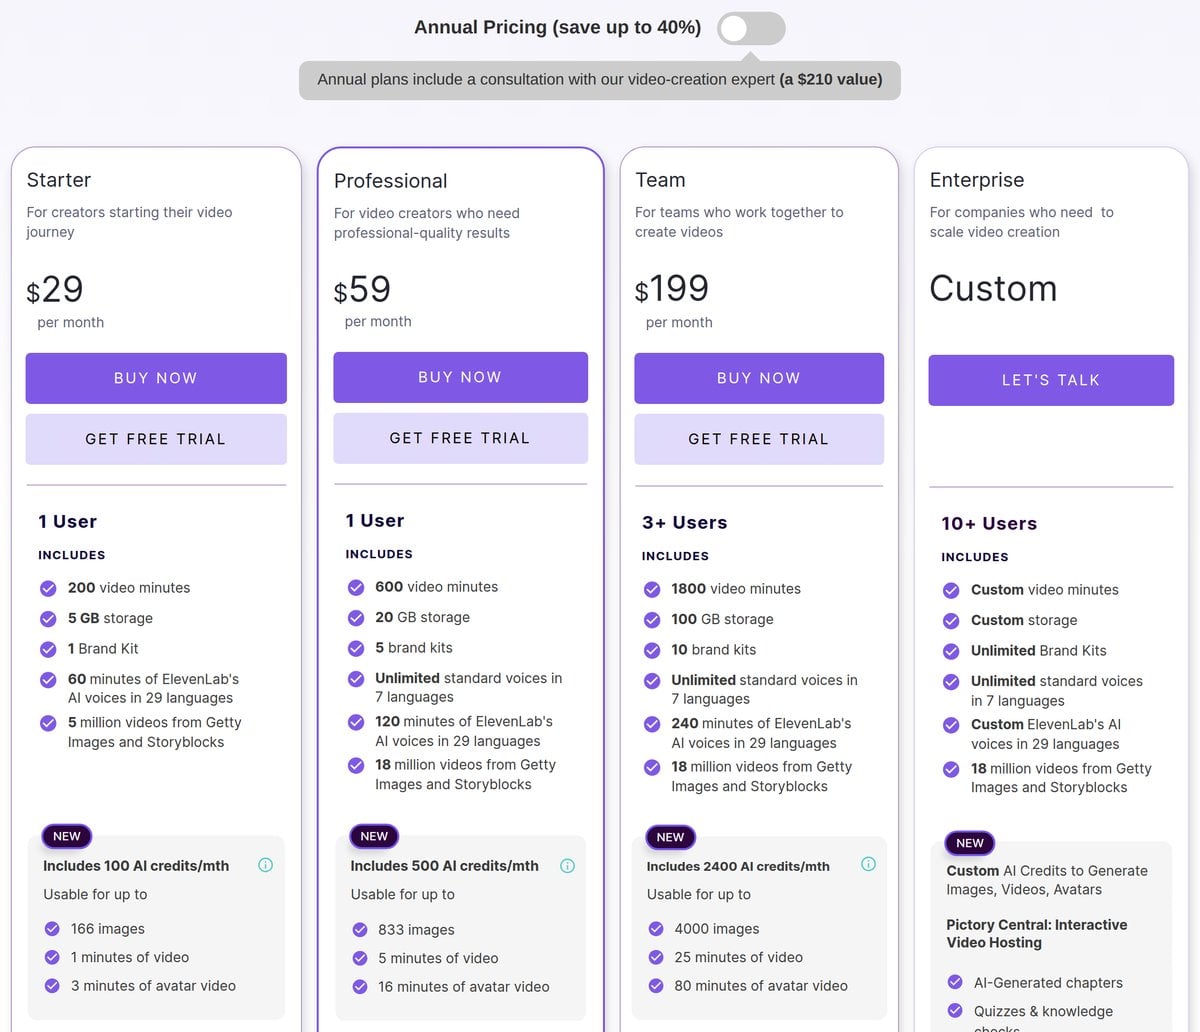Click 'Pictory Central: Interactive Video Hosting' text
This screenshot has height=1032, width=1200.
pos(1037,933)
